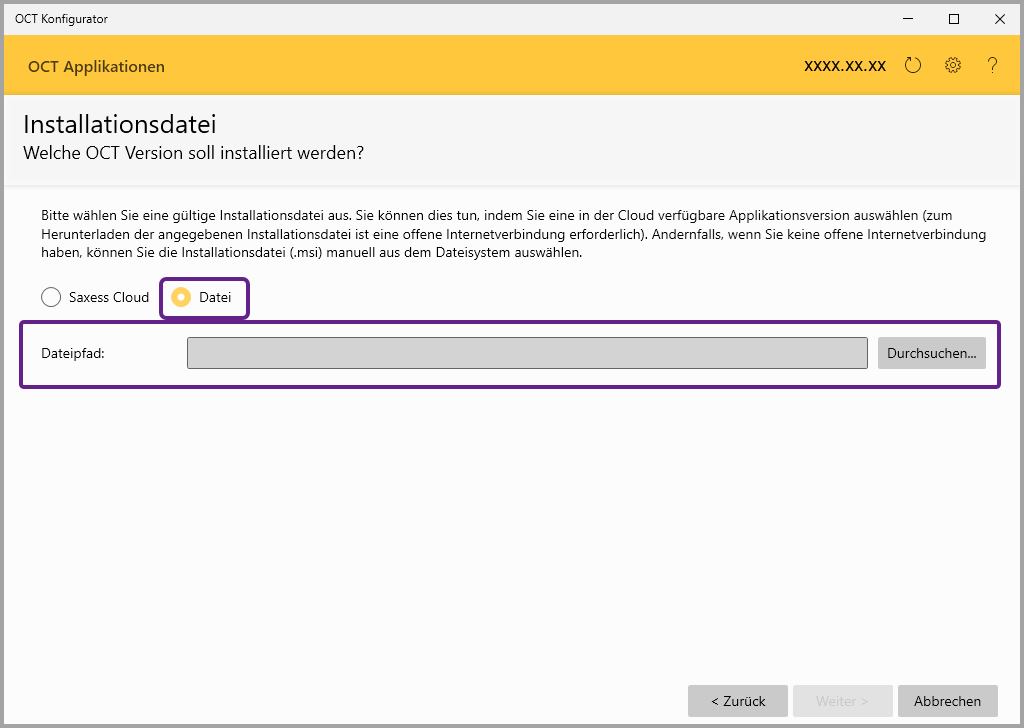Go back with the Zurück button
The image size is (1024, 728).
coord(738,701)
